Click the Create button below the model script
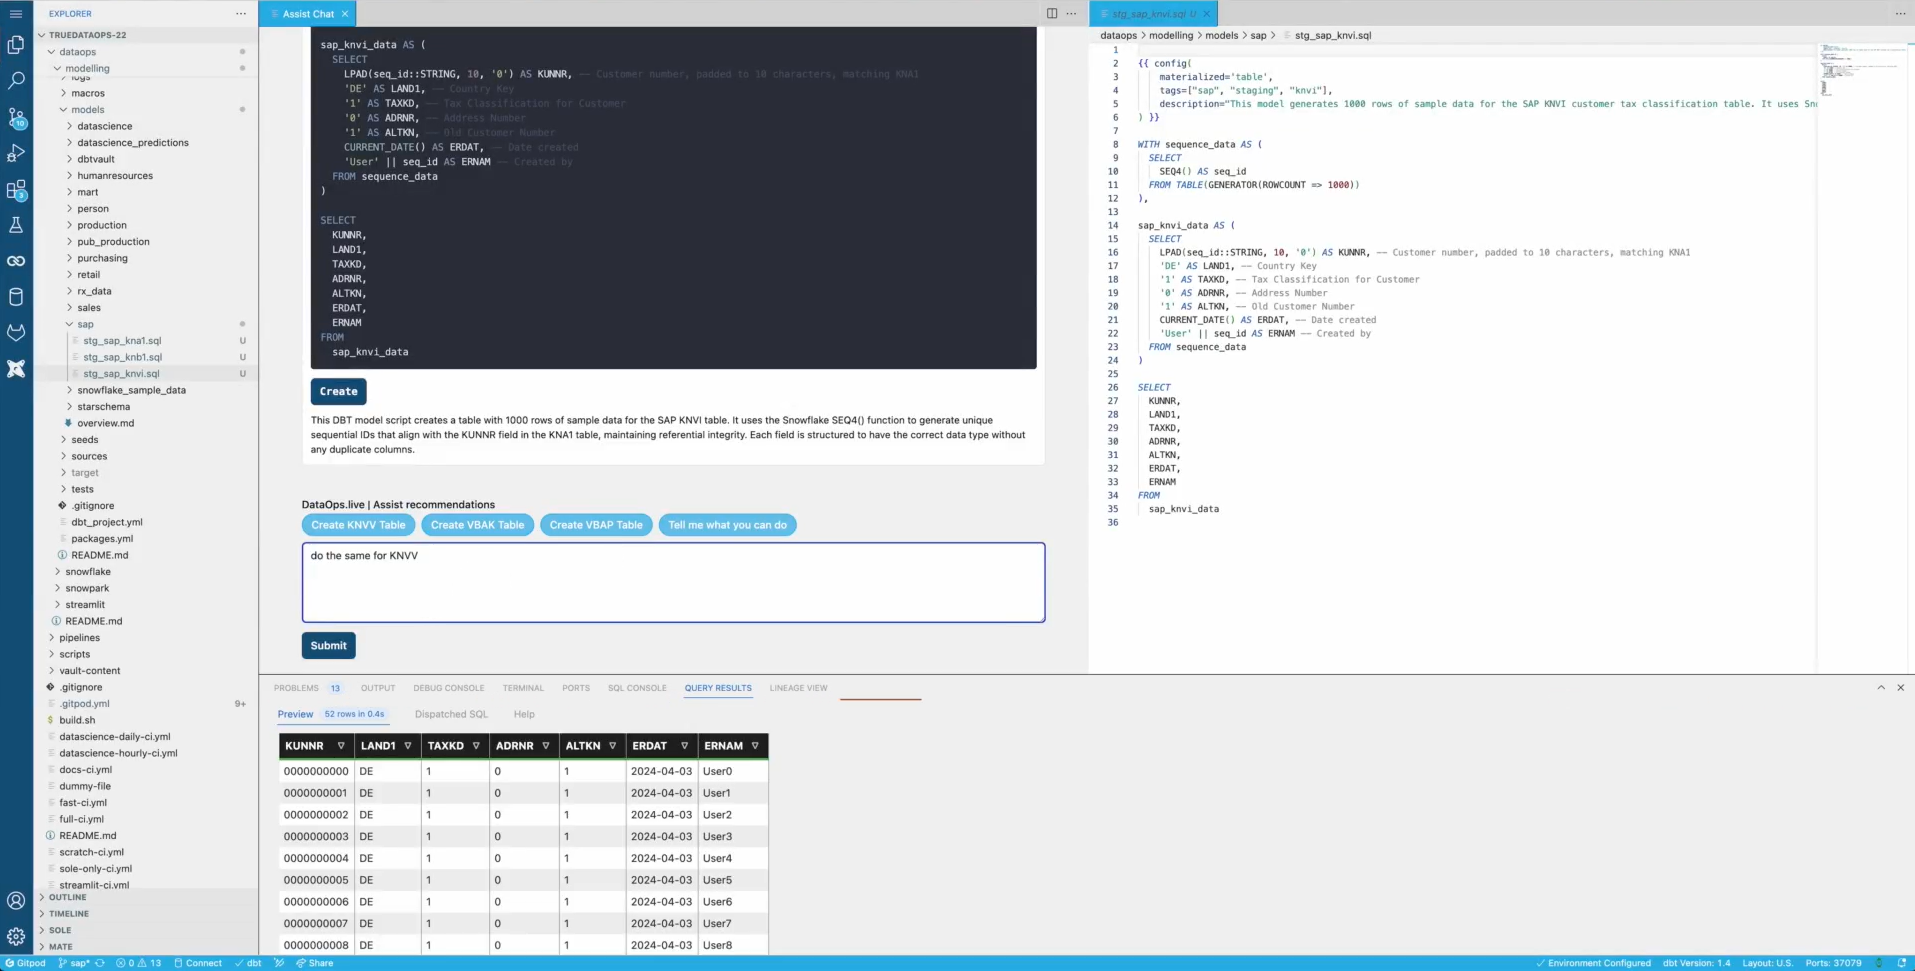Viewport: 1915px width, 971px height. (x=338, y=391)
